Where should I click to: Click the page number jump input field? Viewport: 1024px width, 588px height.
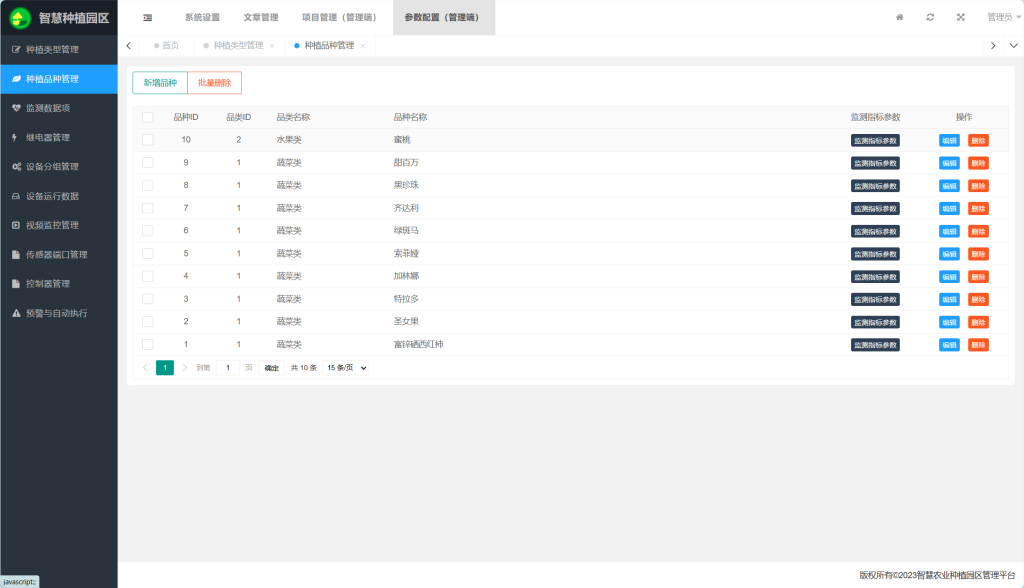(x=227, y=368)
